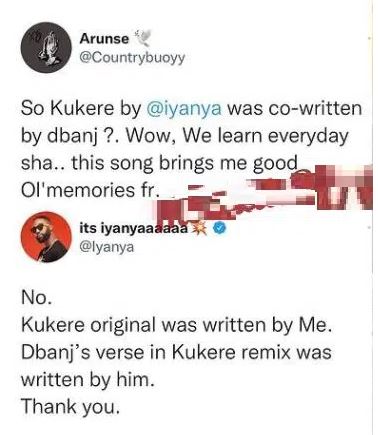378x435 pixels.
Task: Open Arunse's praying hands profile picture
Action: click(46, 47)
